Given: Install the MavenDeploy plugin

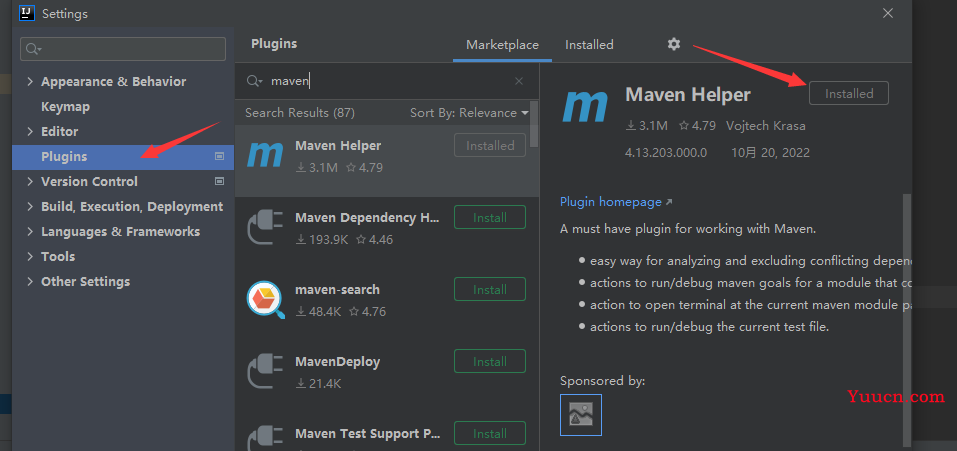Looking at the screenshot, I should [x=489, y=361].
